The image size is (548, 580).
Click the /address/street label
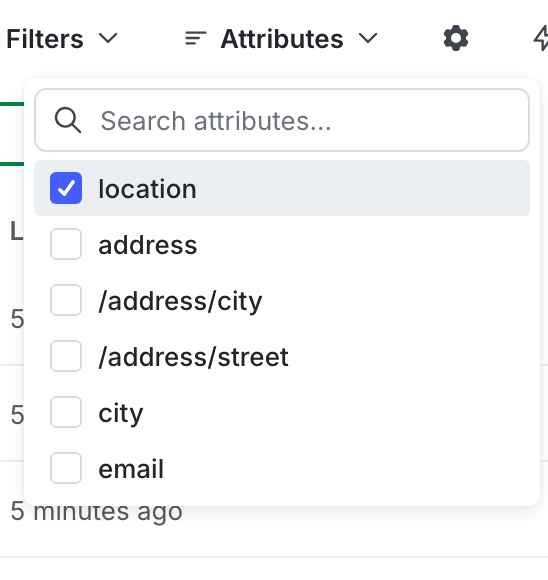point(194,357)
